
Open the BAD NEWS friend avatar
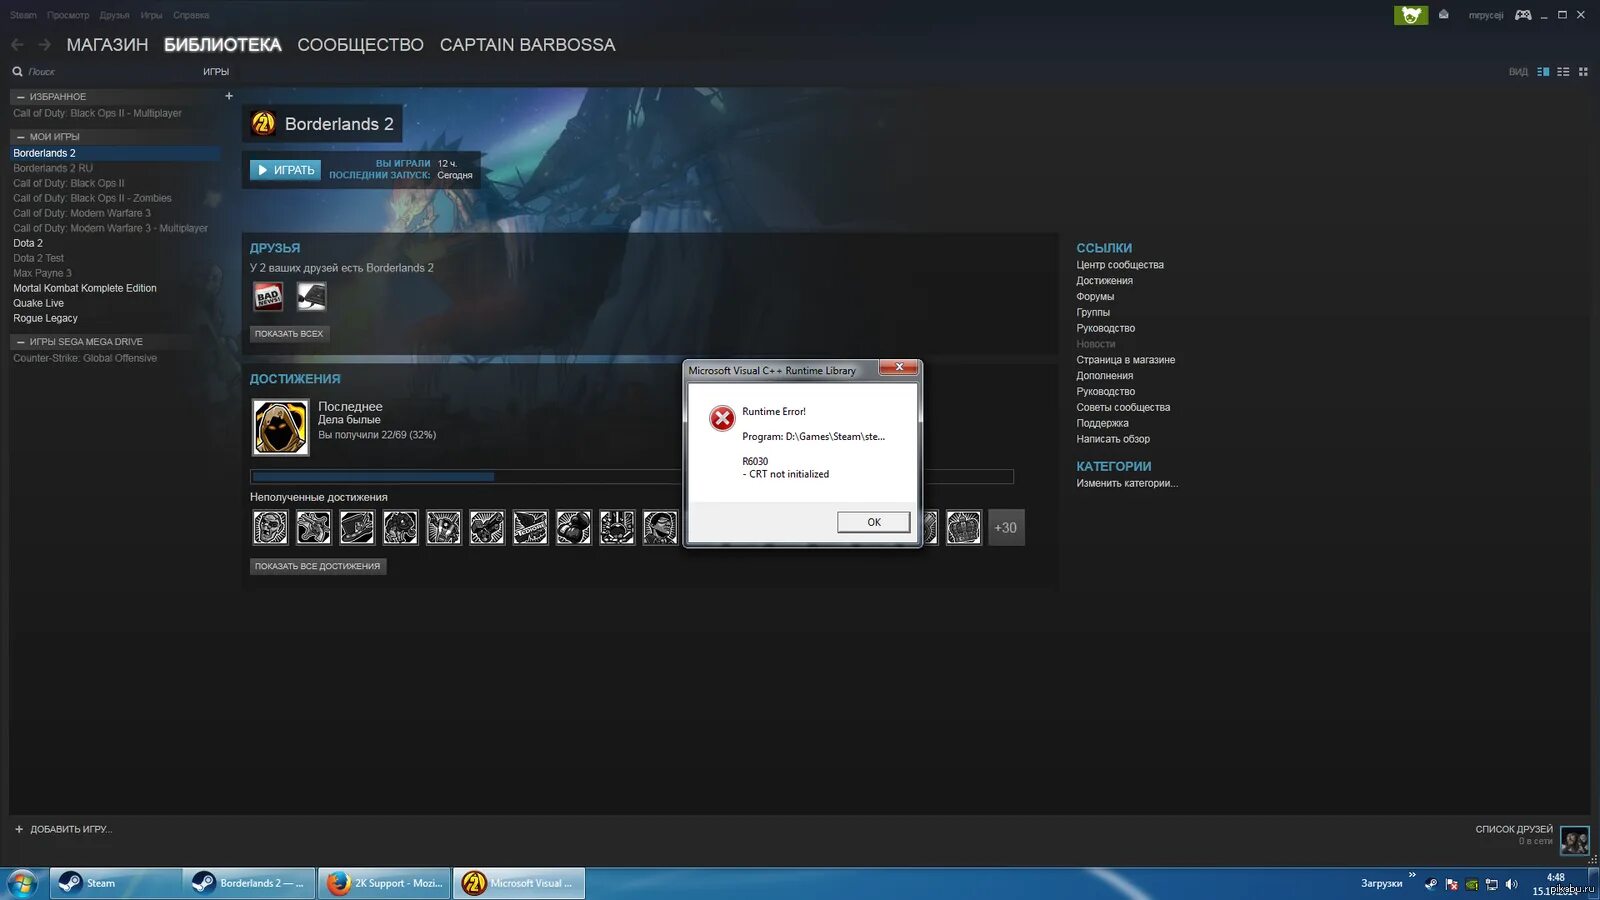click(268, 296)
